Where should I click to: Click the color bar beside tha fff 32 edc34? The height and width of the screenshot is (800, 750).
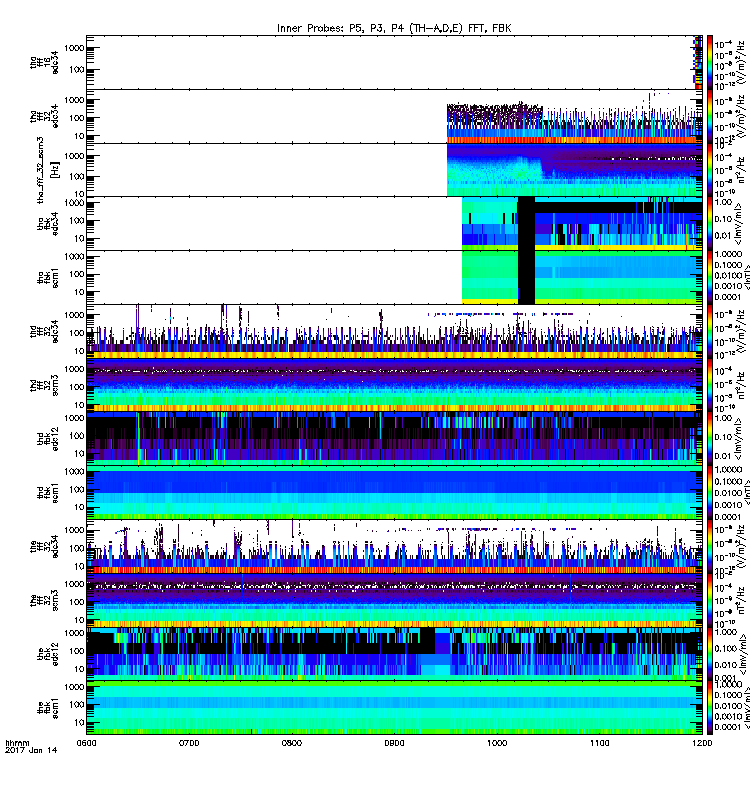click(710, 116)
